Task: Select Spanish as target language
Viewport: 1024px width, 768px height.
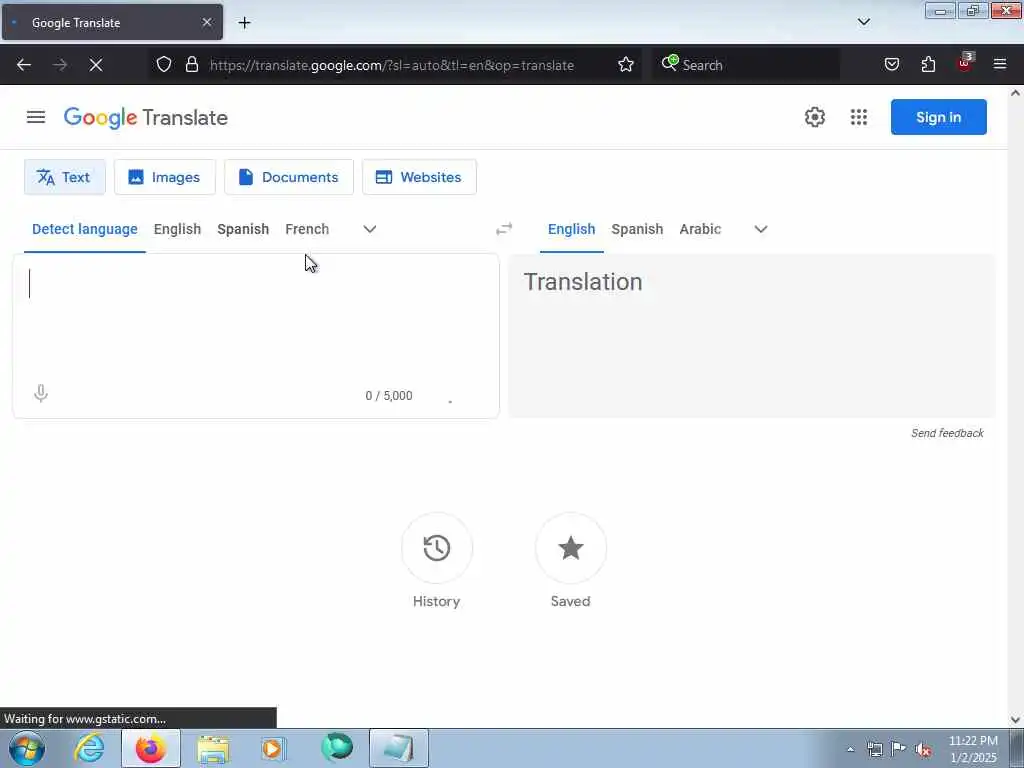Action: click(637, 229)
